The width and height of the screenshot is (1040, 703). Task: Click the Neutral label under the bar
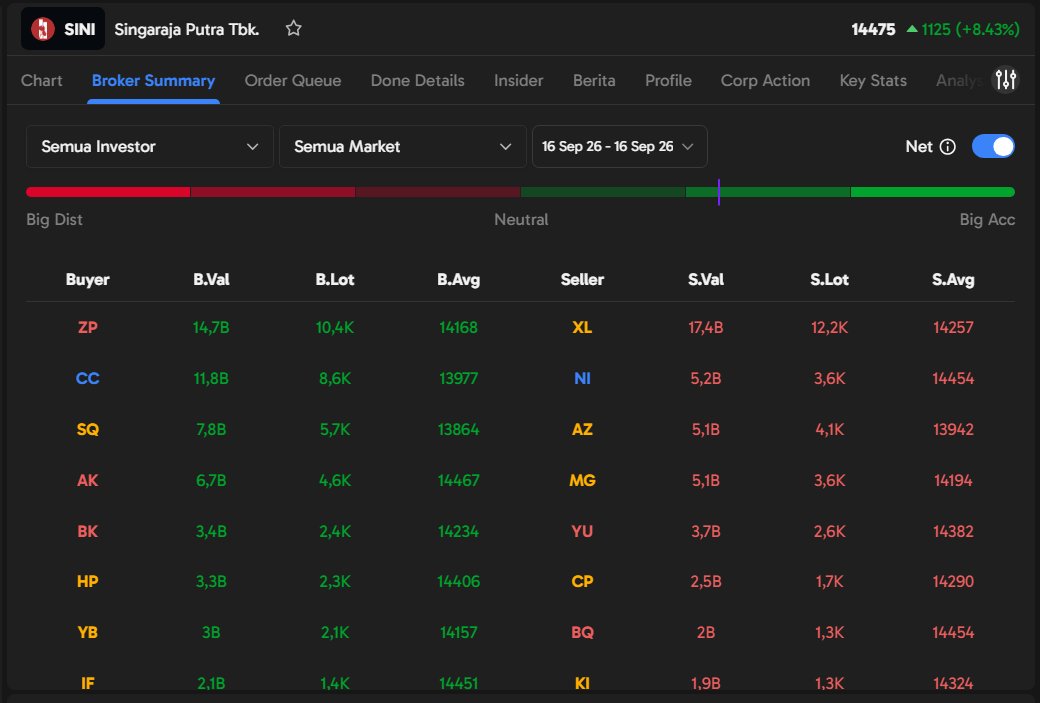pos(521,220)
